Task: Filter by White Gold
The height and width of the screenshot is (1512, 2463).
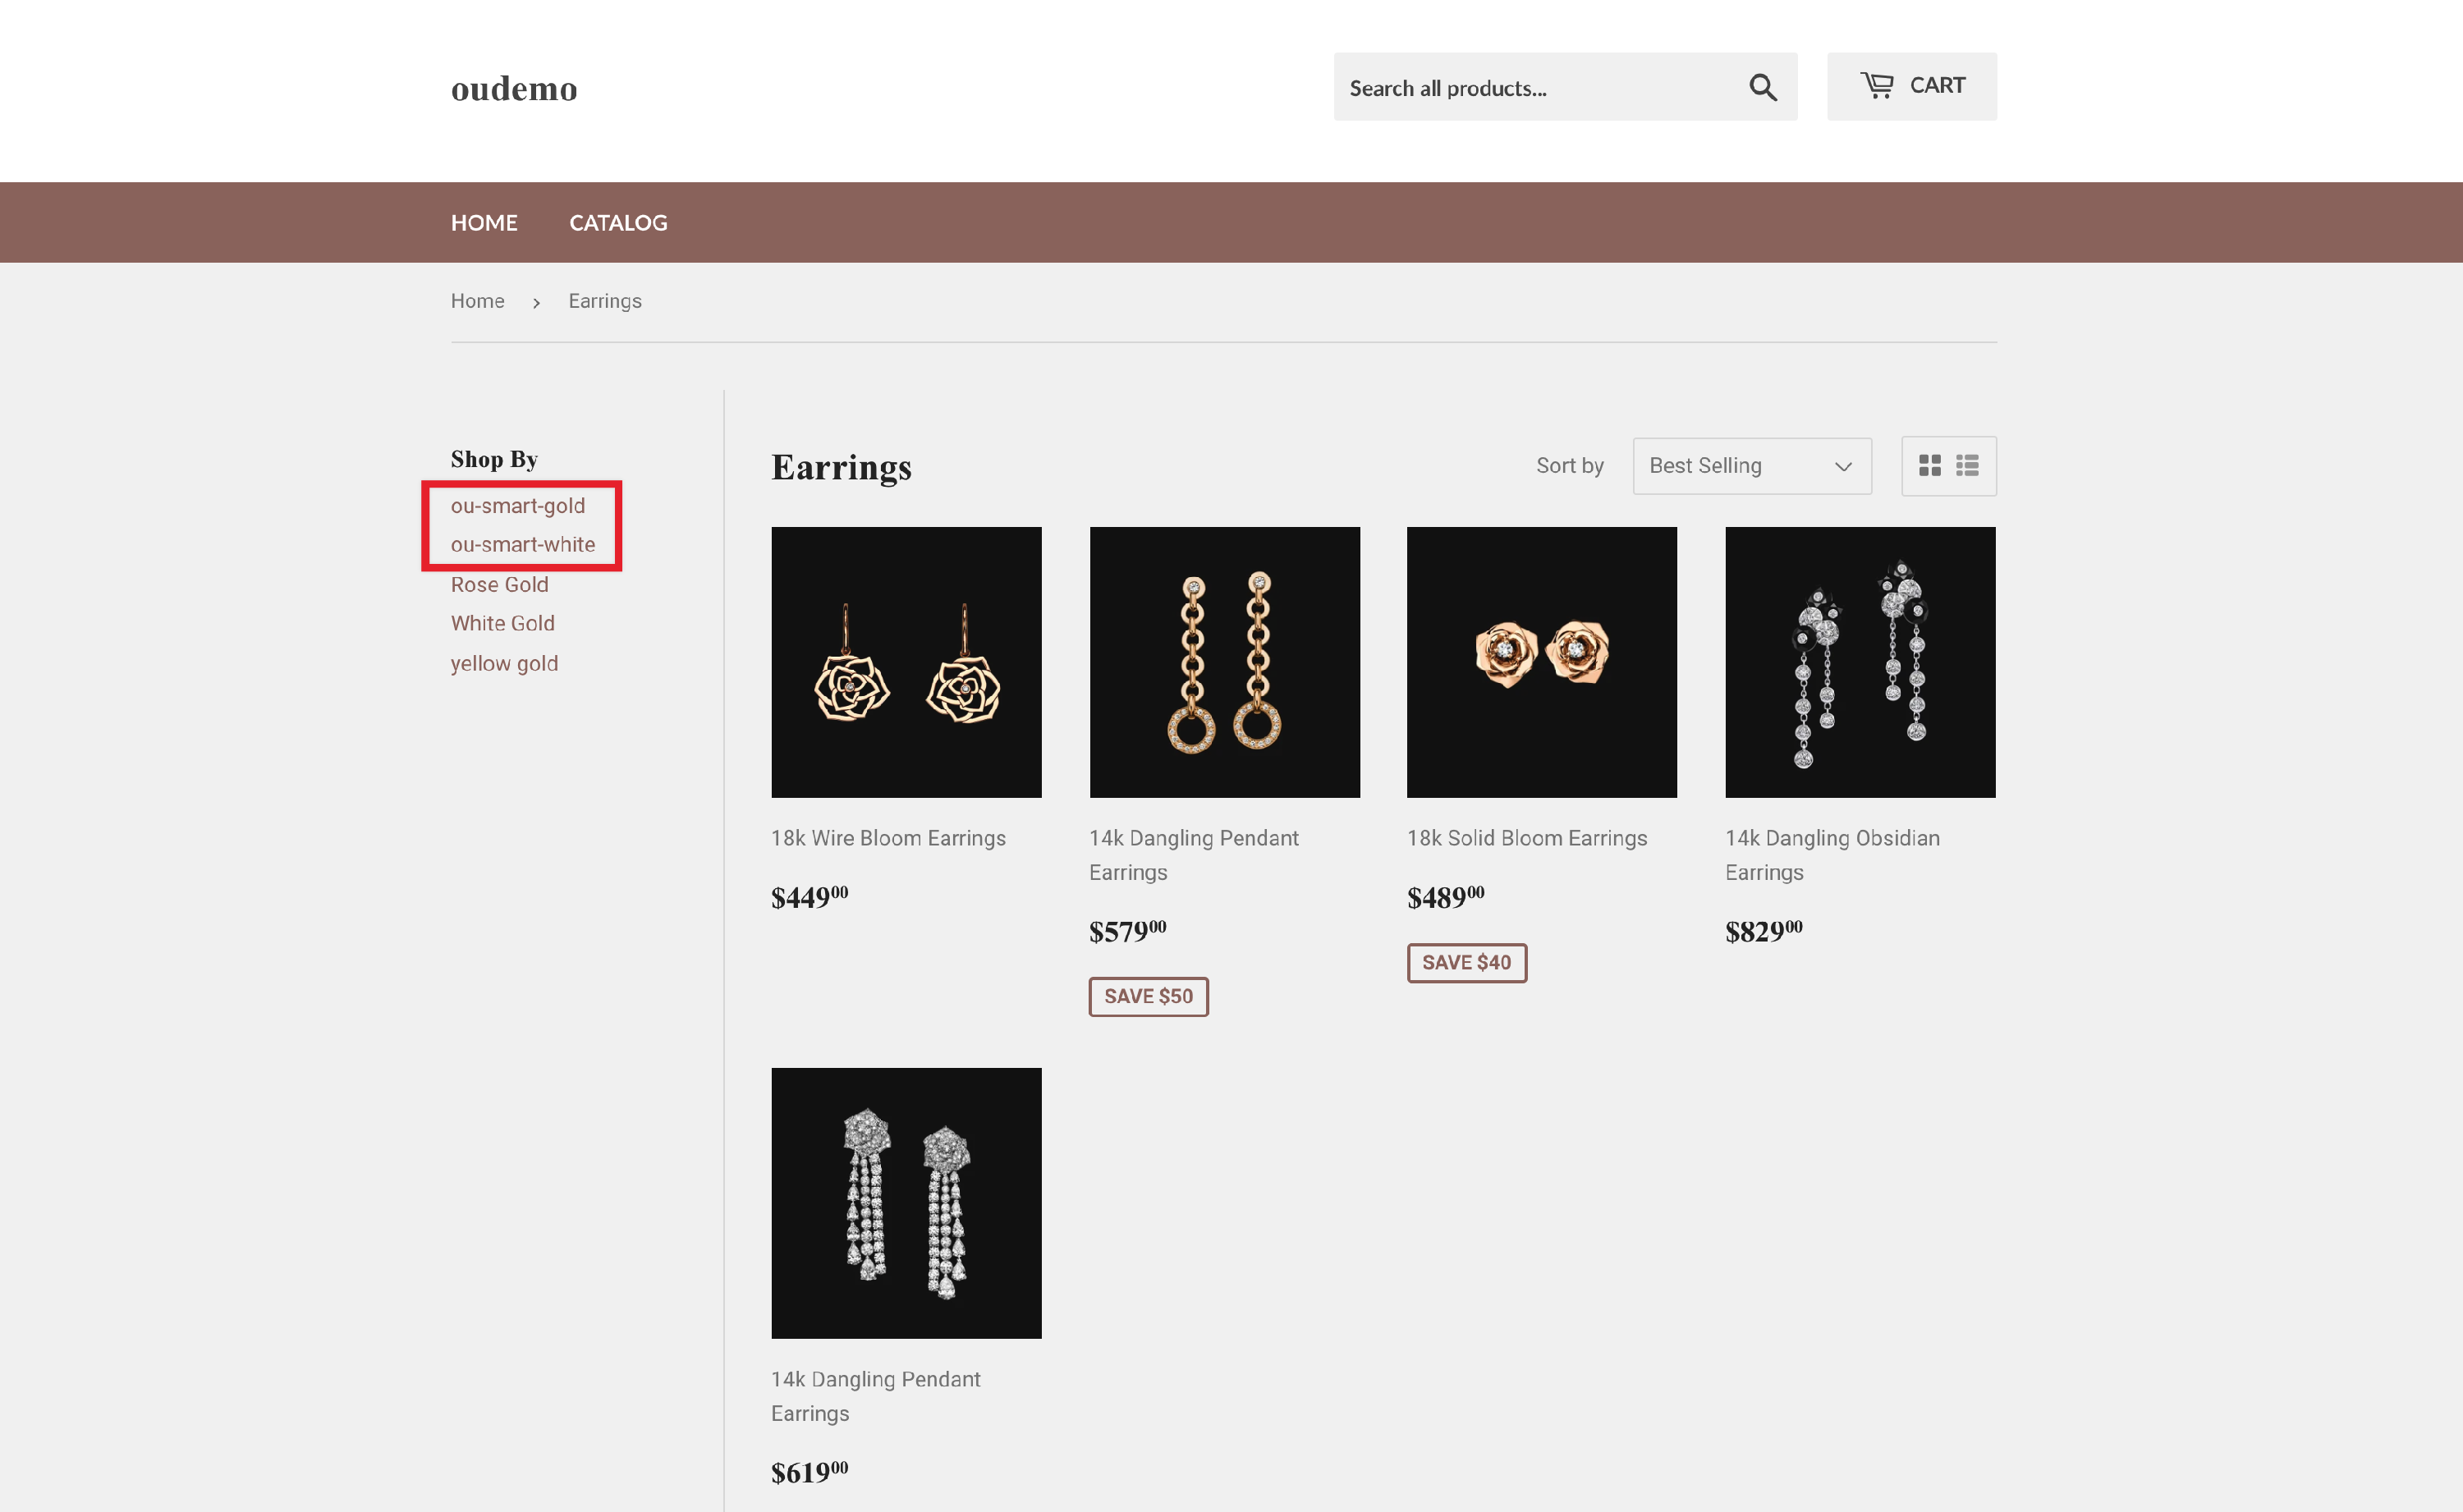Action: tap(502, 624)
